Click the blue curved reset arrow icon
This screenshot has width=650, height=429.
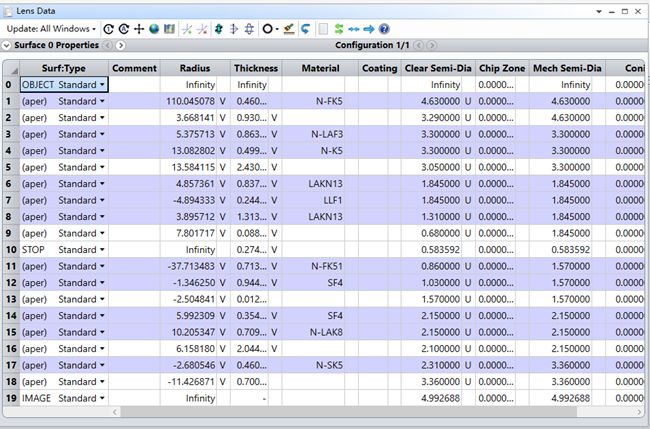click(305, 29)
